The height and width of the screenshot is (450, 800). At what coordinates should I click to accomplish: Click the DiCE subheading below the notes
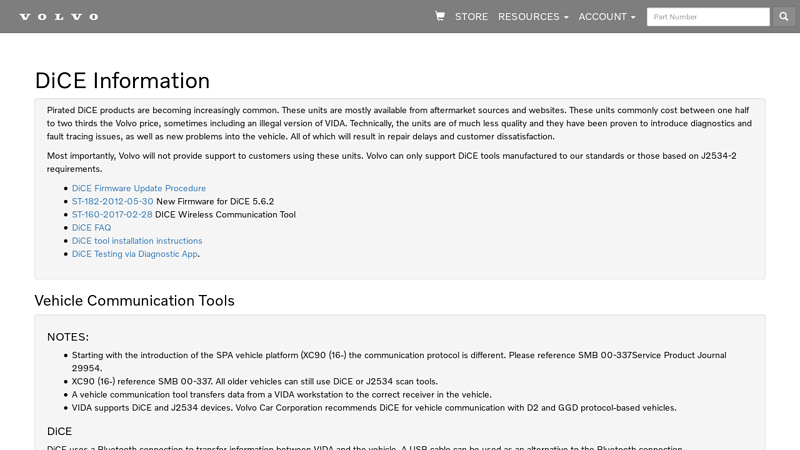point(59,431)
